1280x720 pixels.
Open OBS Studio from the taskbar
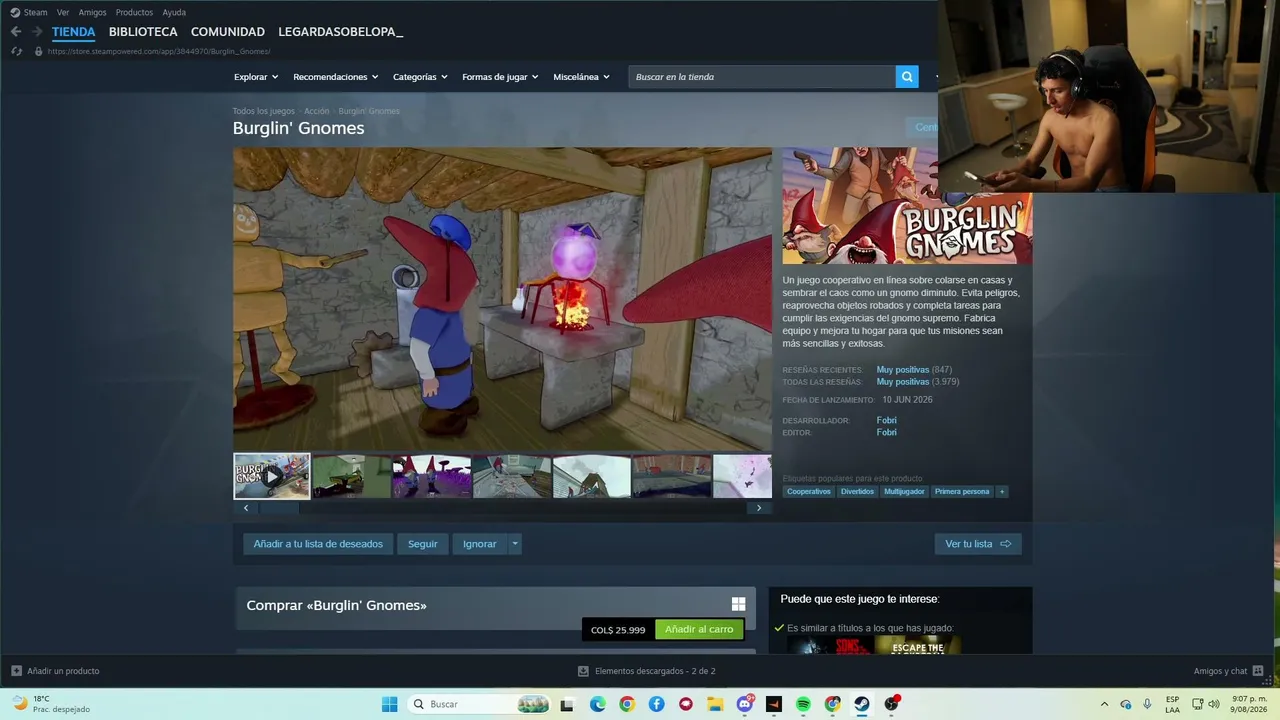pos(892,704)
